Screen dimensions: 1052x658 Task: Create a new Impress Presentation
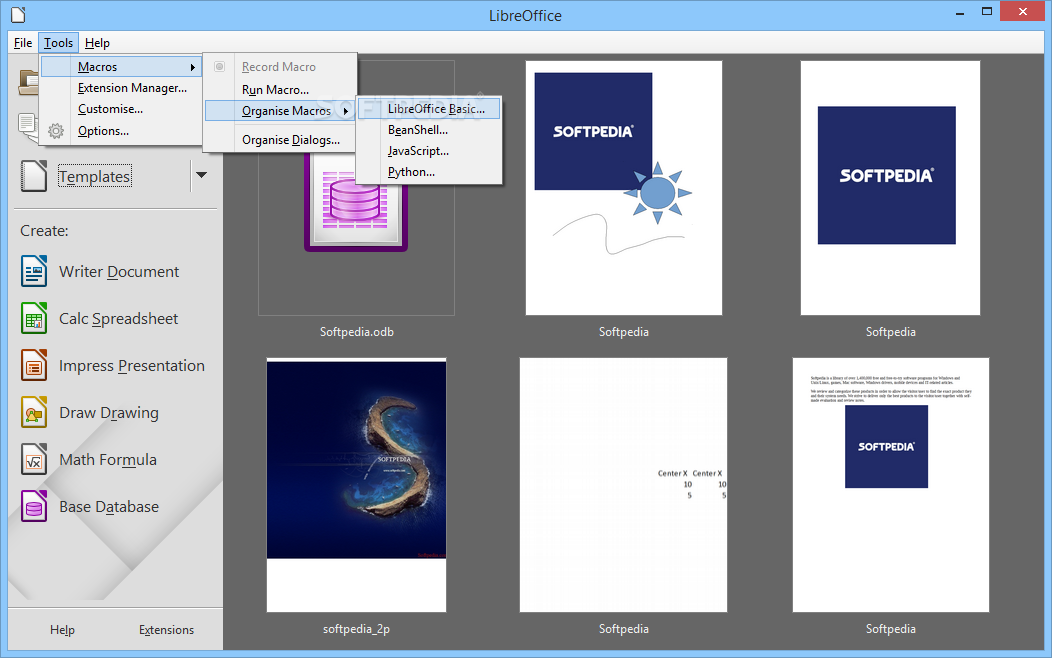coord(132,366)
